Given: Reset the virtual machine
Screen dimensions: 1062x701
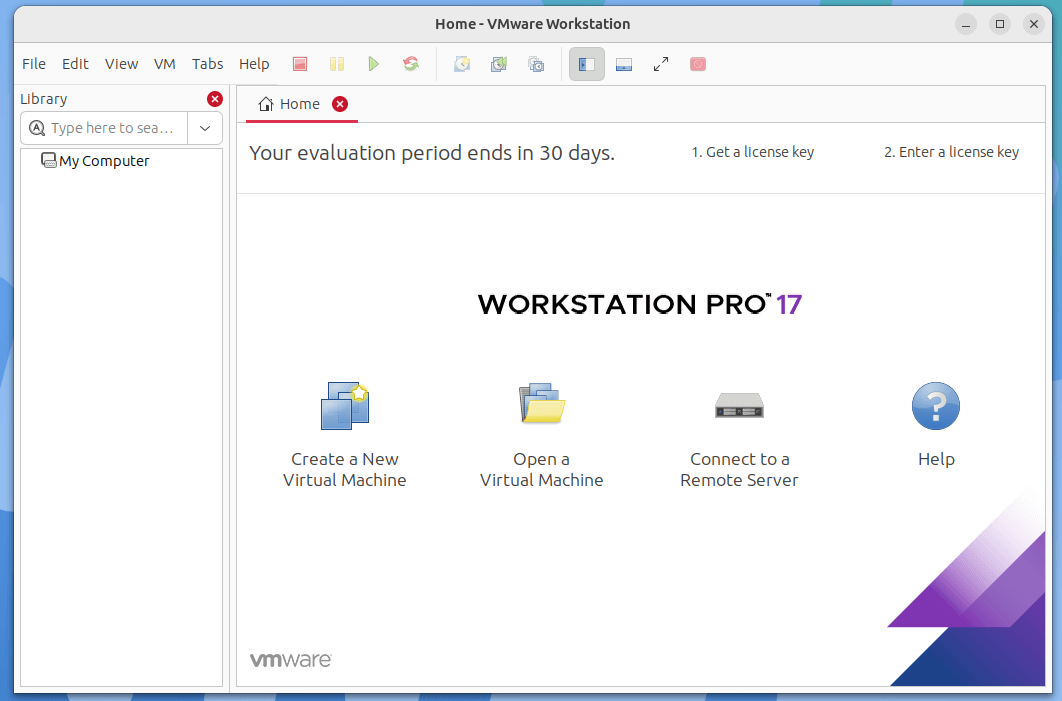Looking at the screenshot, I should pyautogui.click(x=410, y=63).
